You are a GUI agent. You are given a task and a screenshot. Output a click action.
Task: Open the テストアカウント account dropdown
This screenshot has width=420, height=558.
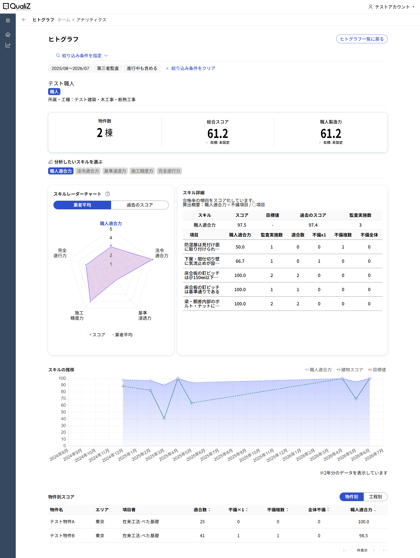pyautogui.click(x=392, y=7)
